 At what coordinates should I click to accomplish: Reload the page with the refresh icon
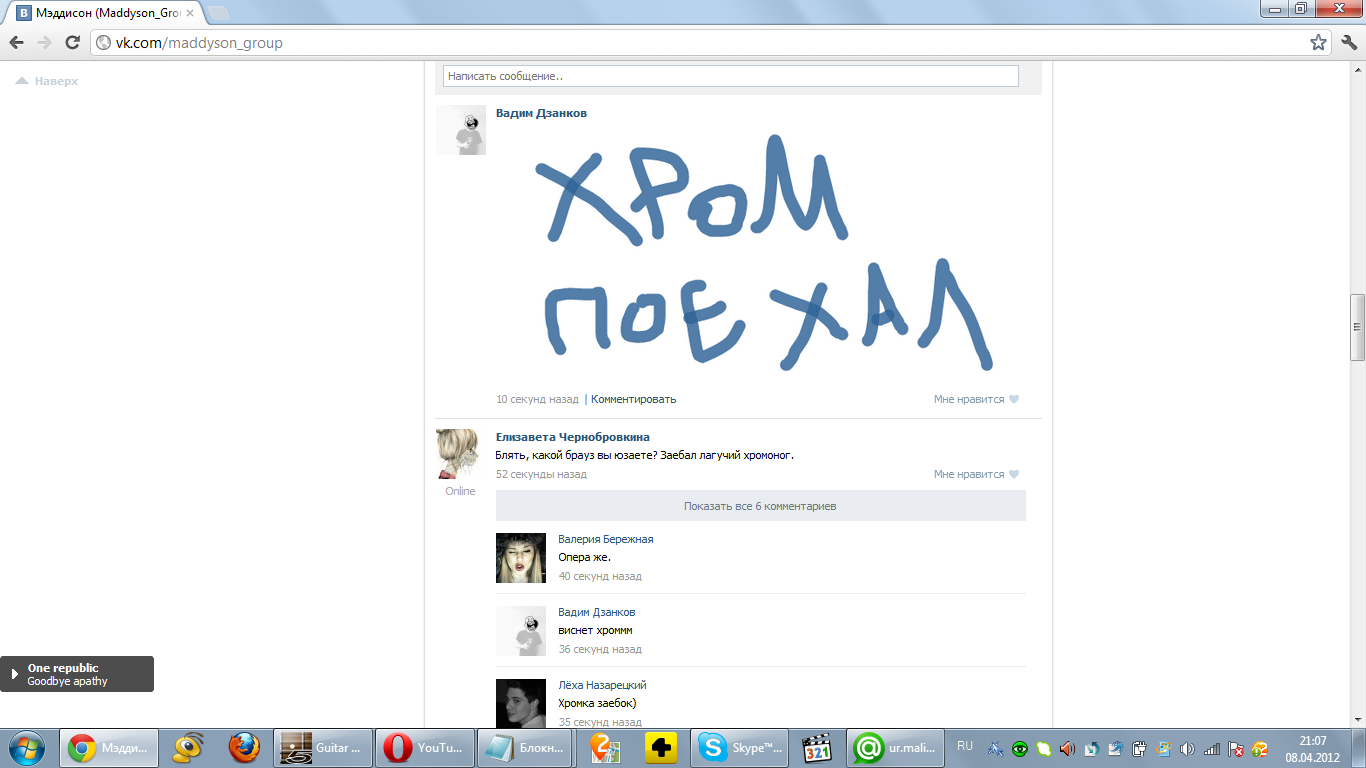tap(72, 43)
